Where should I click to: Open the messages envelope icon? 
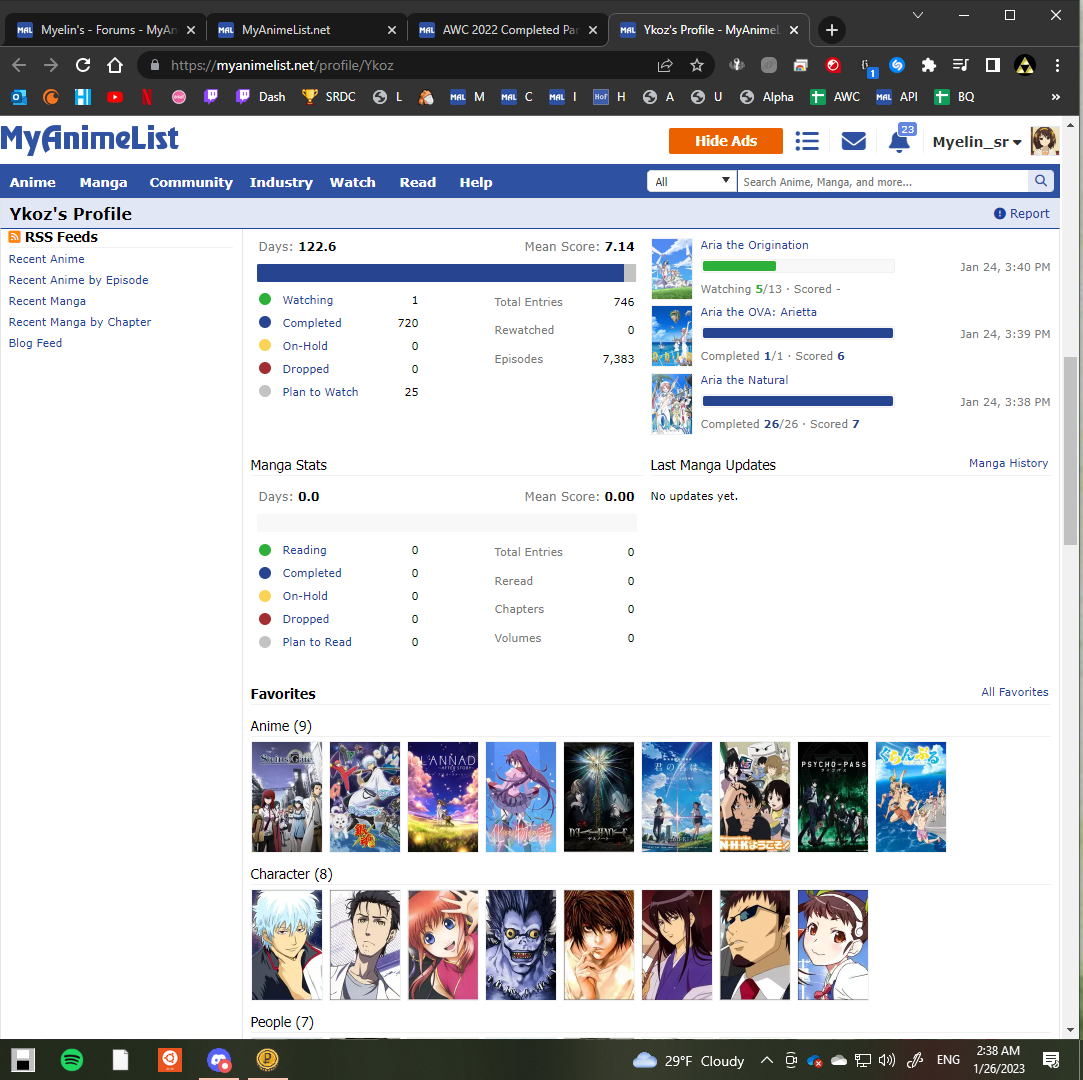[x=853, y=142]
